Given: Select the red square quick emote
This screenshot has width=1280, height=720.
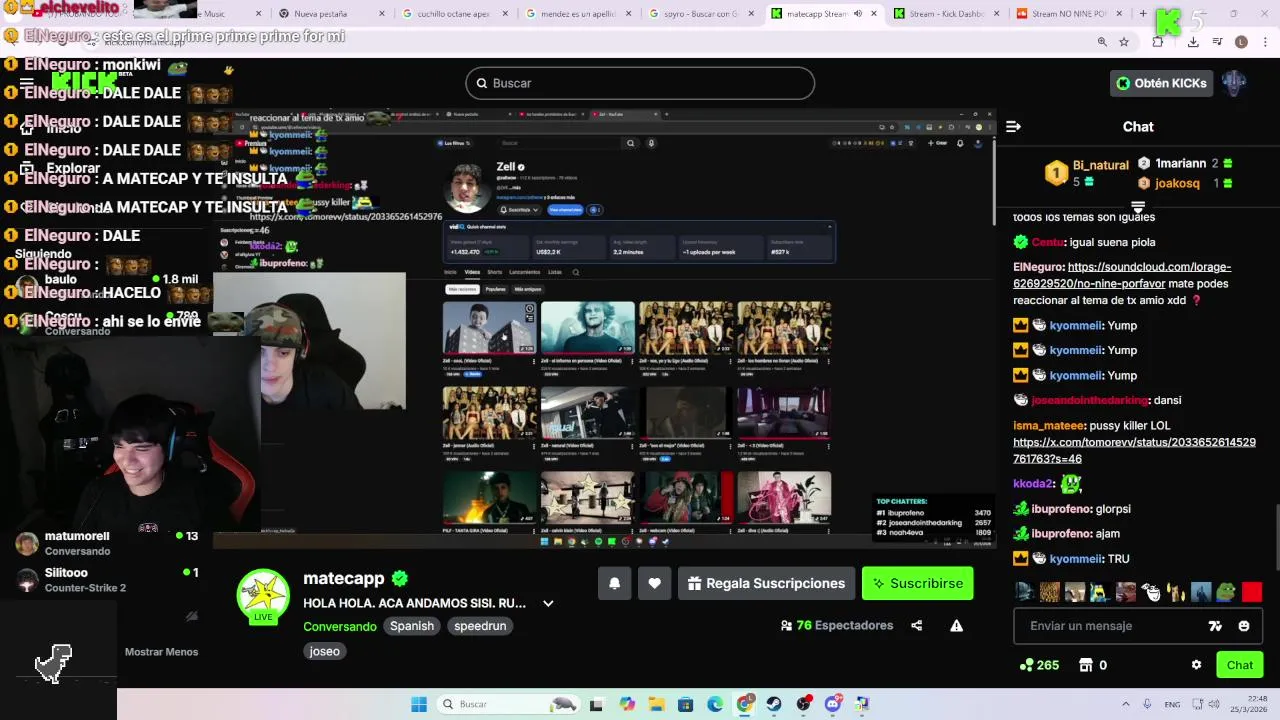Looking at the screenshot, I should (1252, 592).
